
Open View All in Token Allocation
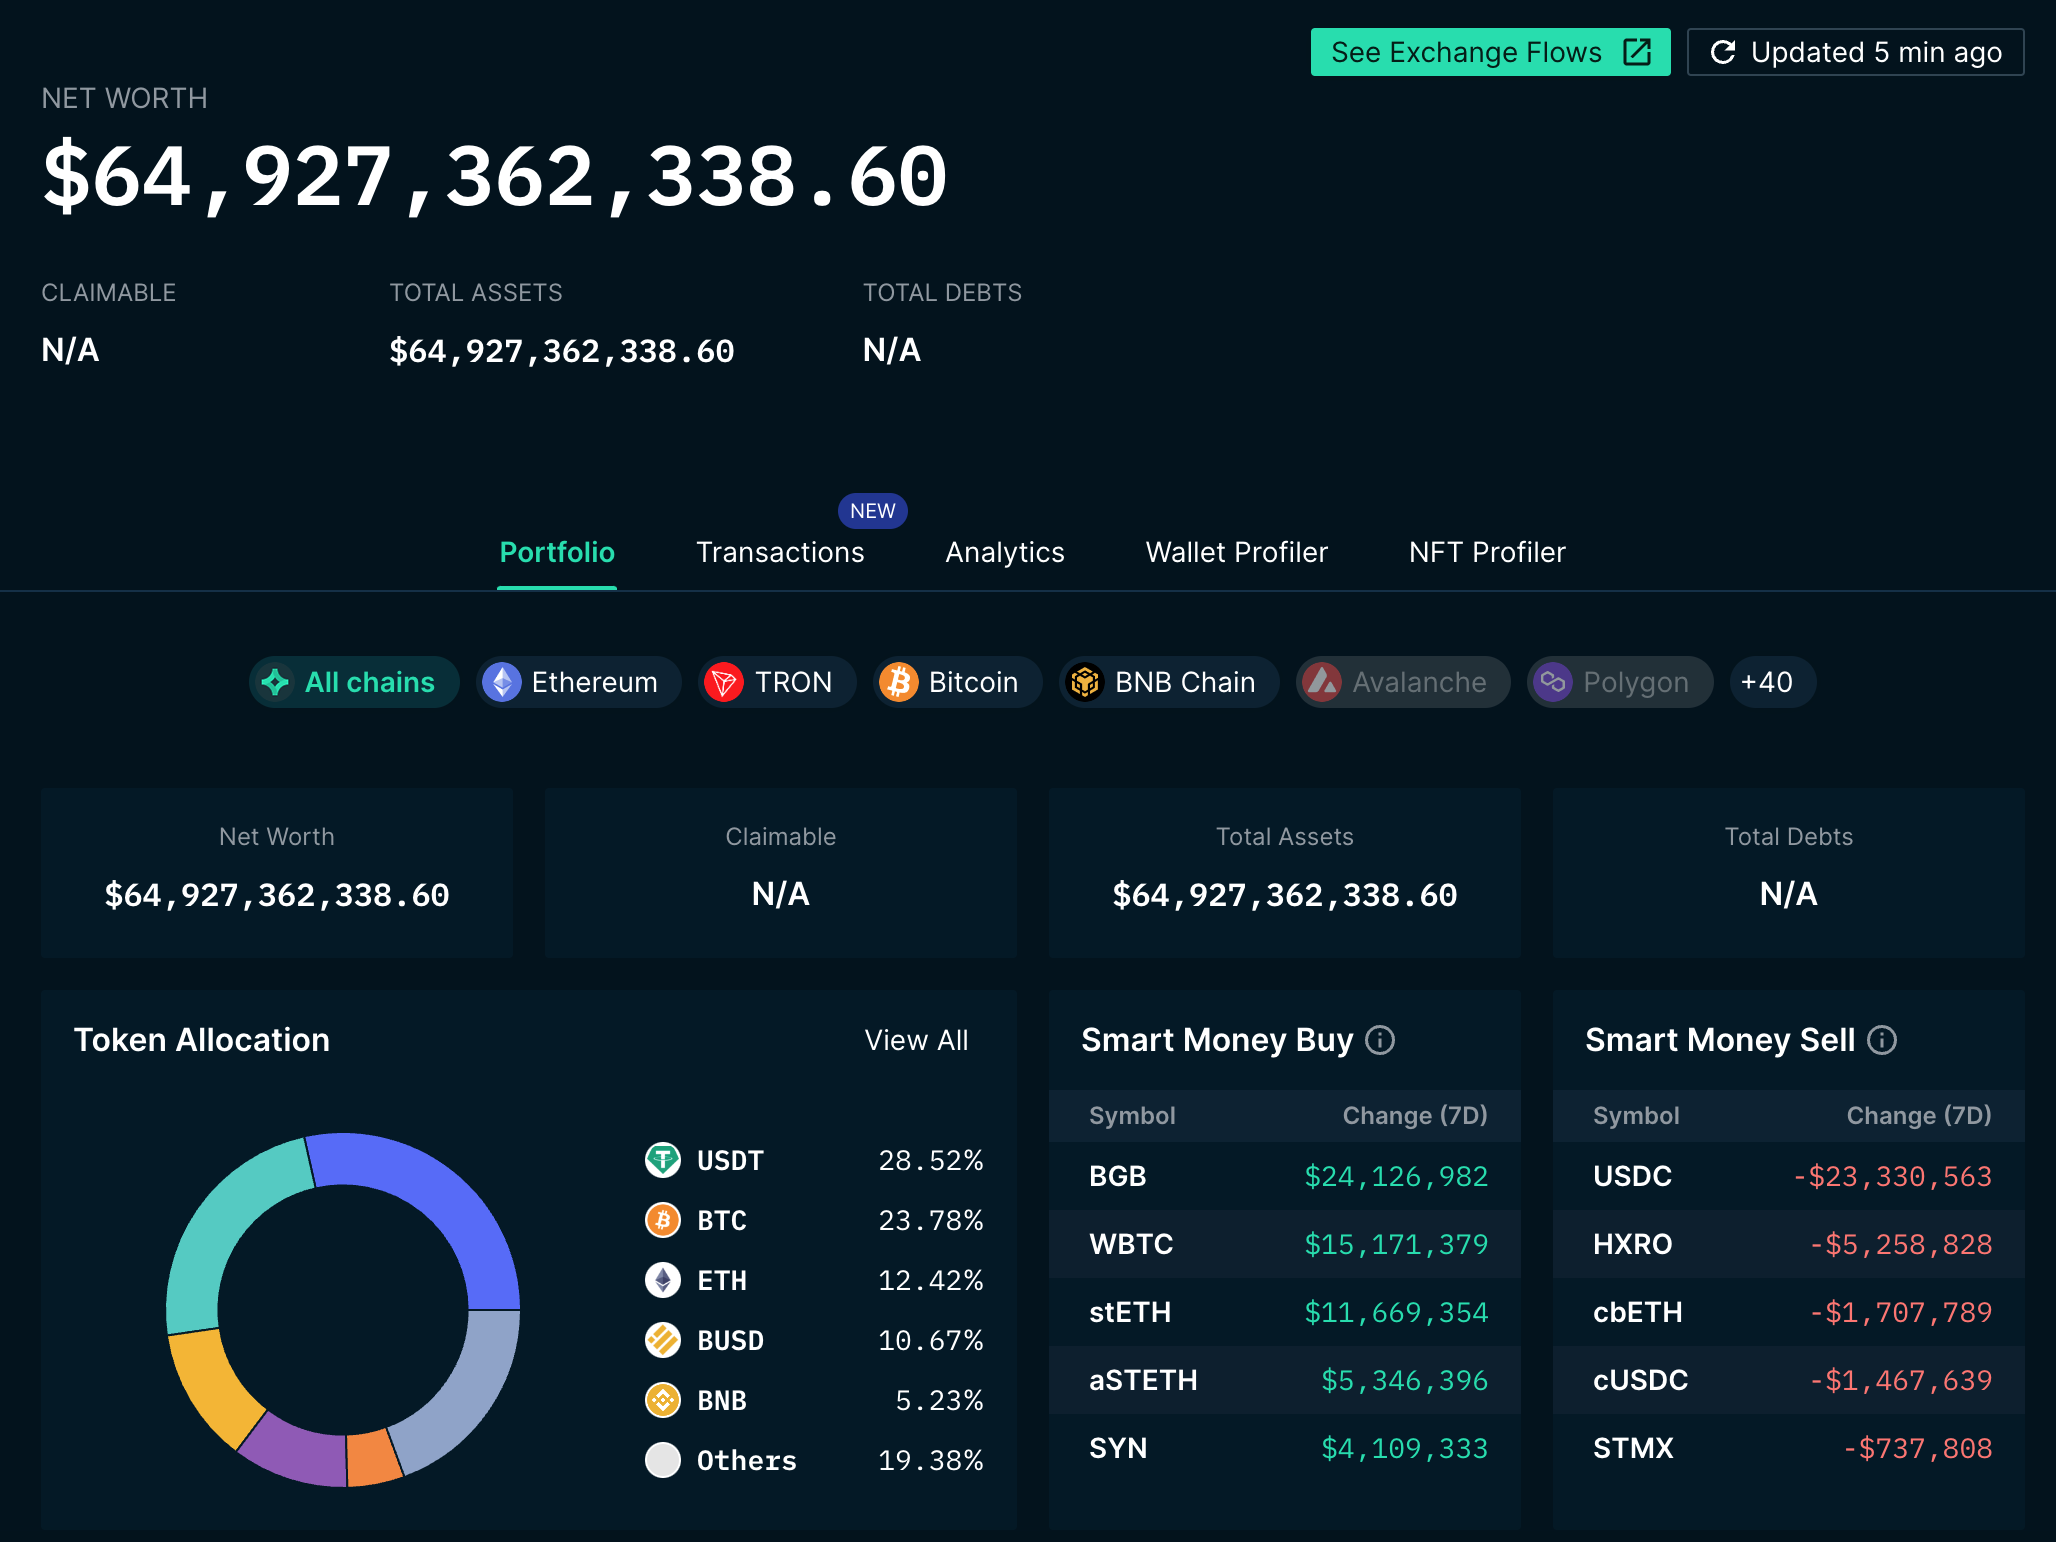click(x=916, y=1040)
